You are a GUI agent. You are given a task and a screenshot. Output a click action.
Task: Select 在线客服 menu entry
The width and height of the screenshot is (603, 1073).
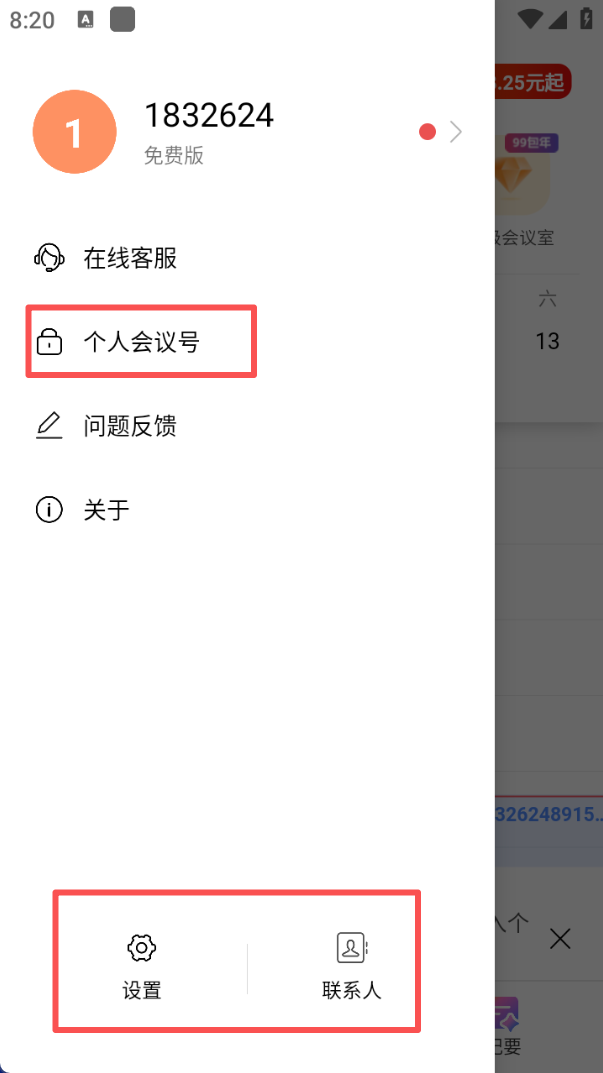tap(130, 258)
